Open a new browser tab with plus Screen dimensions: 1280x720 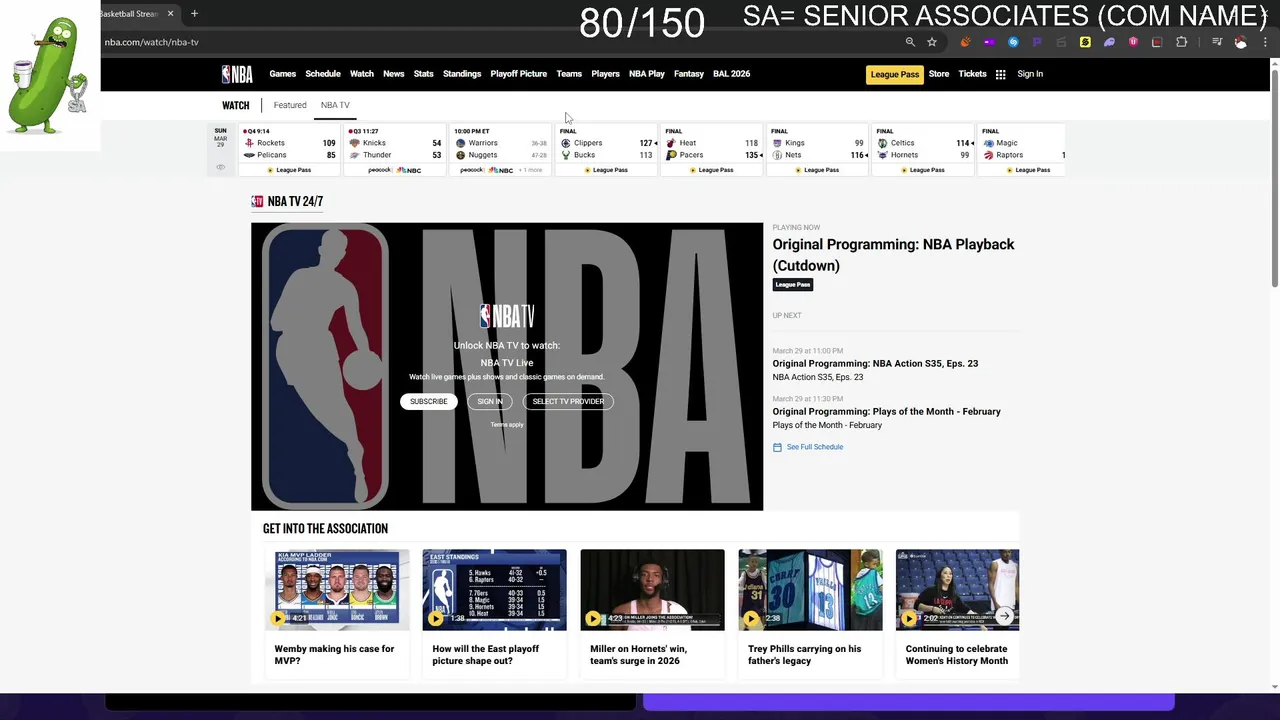[x=194, y=14]
